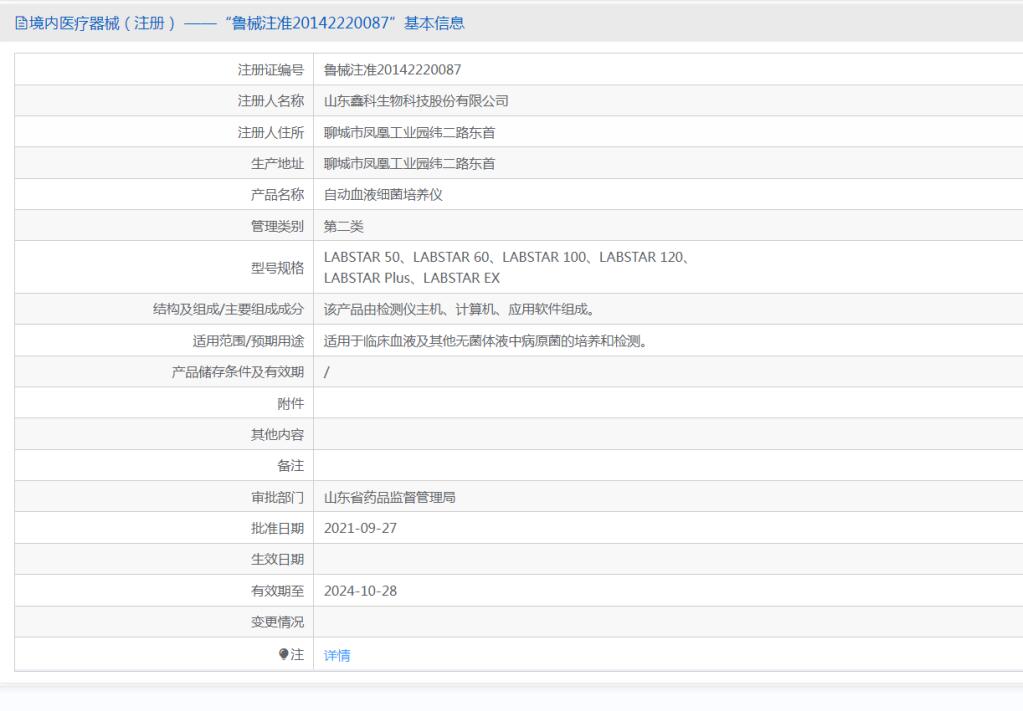The image size is (1023, 711).
Task: Click the composition text 该产品由检测仪主机
Action: [x=459, y=309]
